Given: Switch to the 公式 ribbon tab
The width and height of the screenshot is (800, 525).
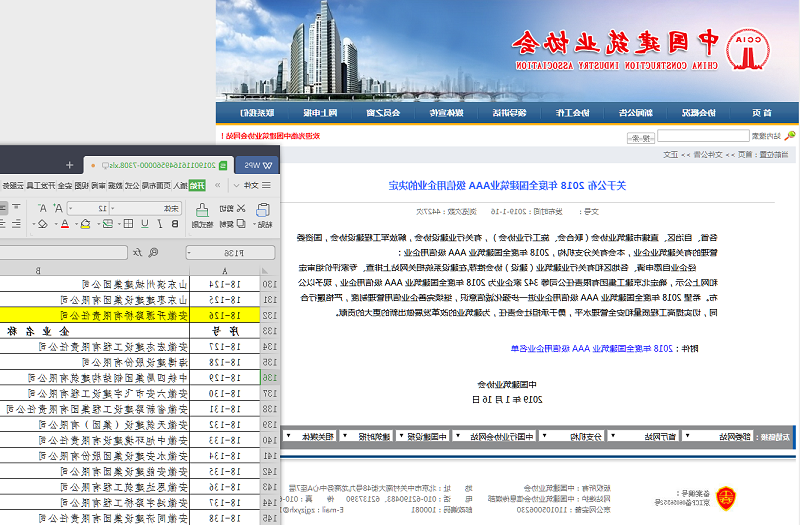Looking at the screenshot, I should 132,185.
